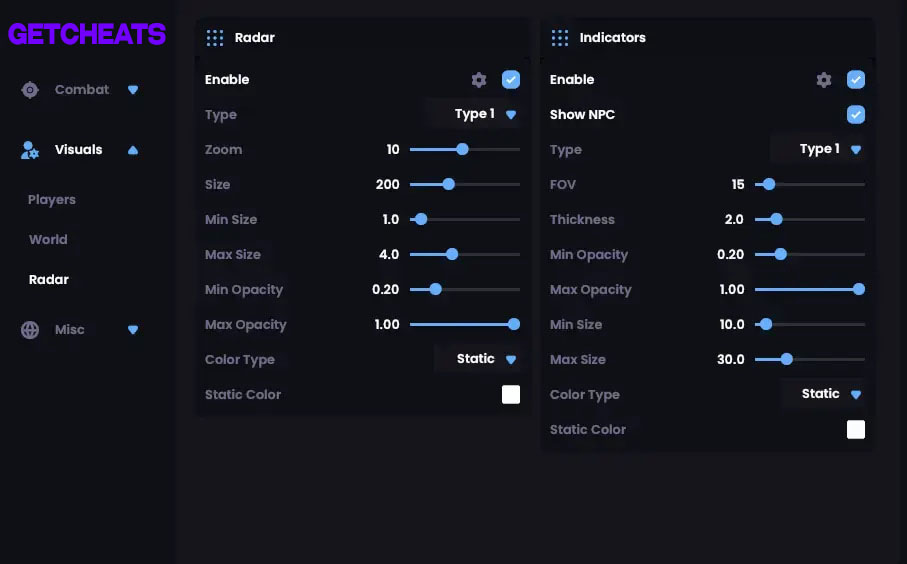Click the Show NPC label
The image size is (907, 564).
[582, 115]
